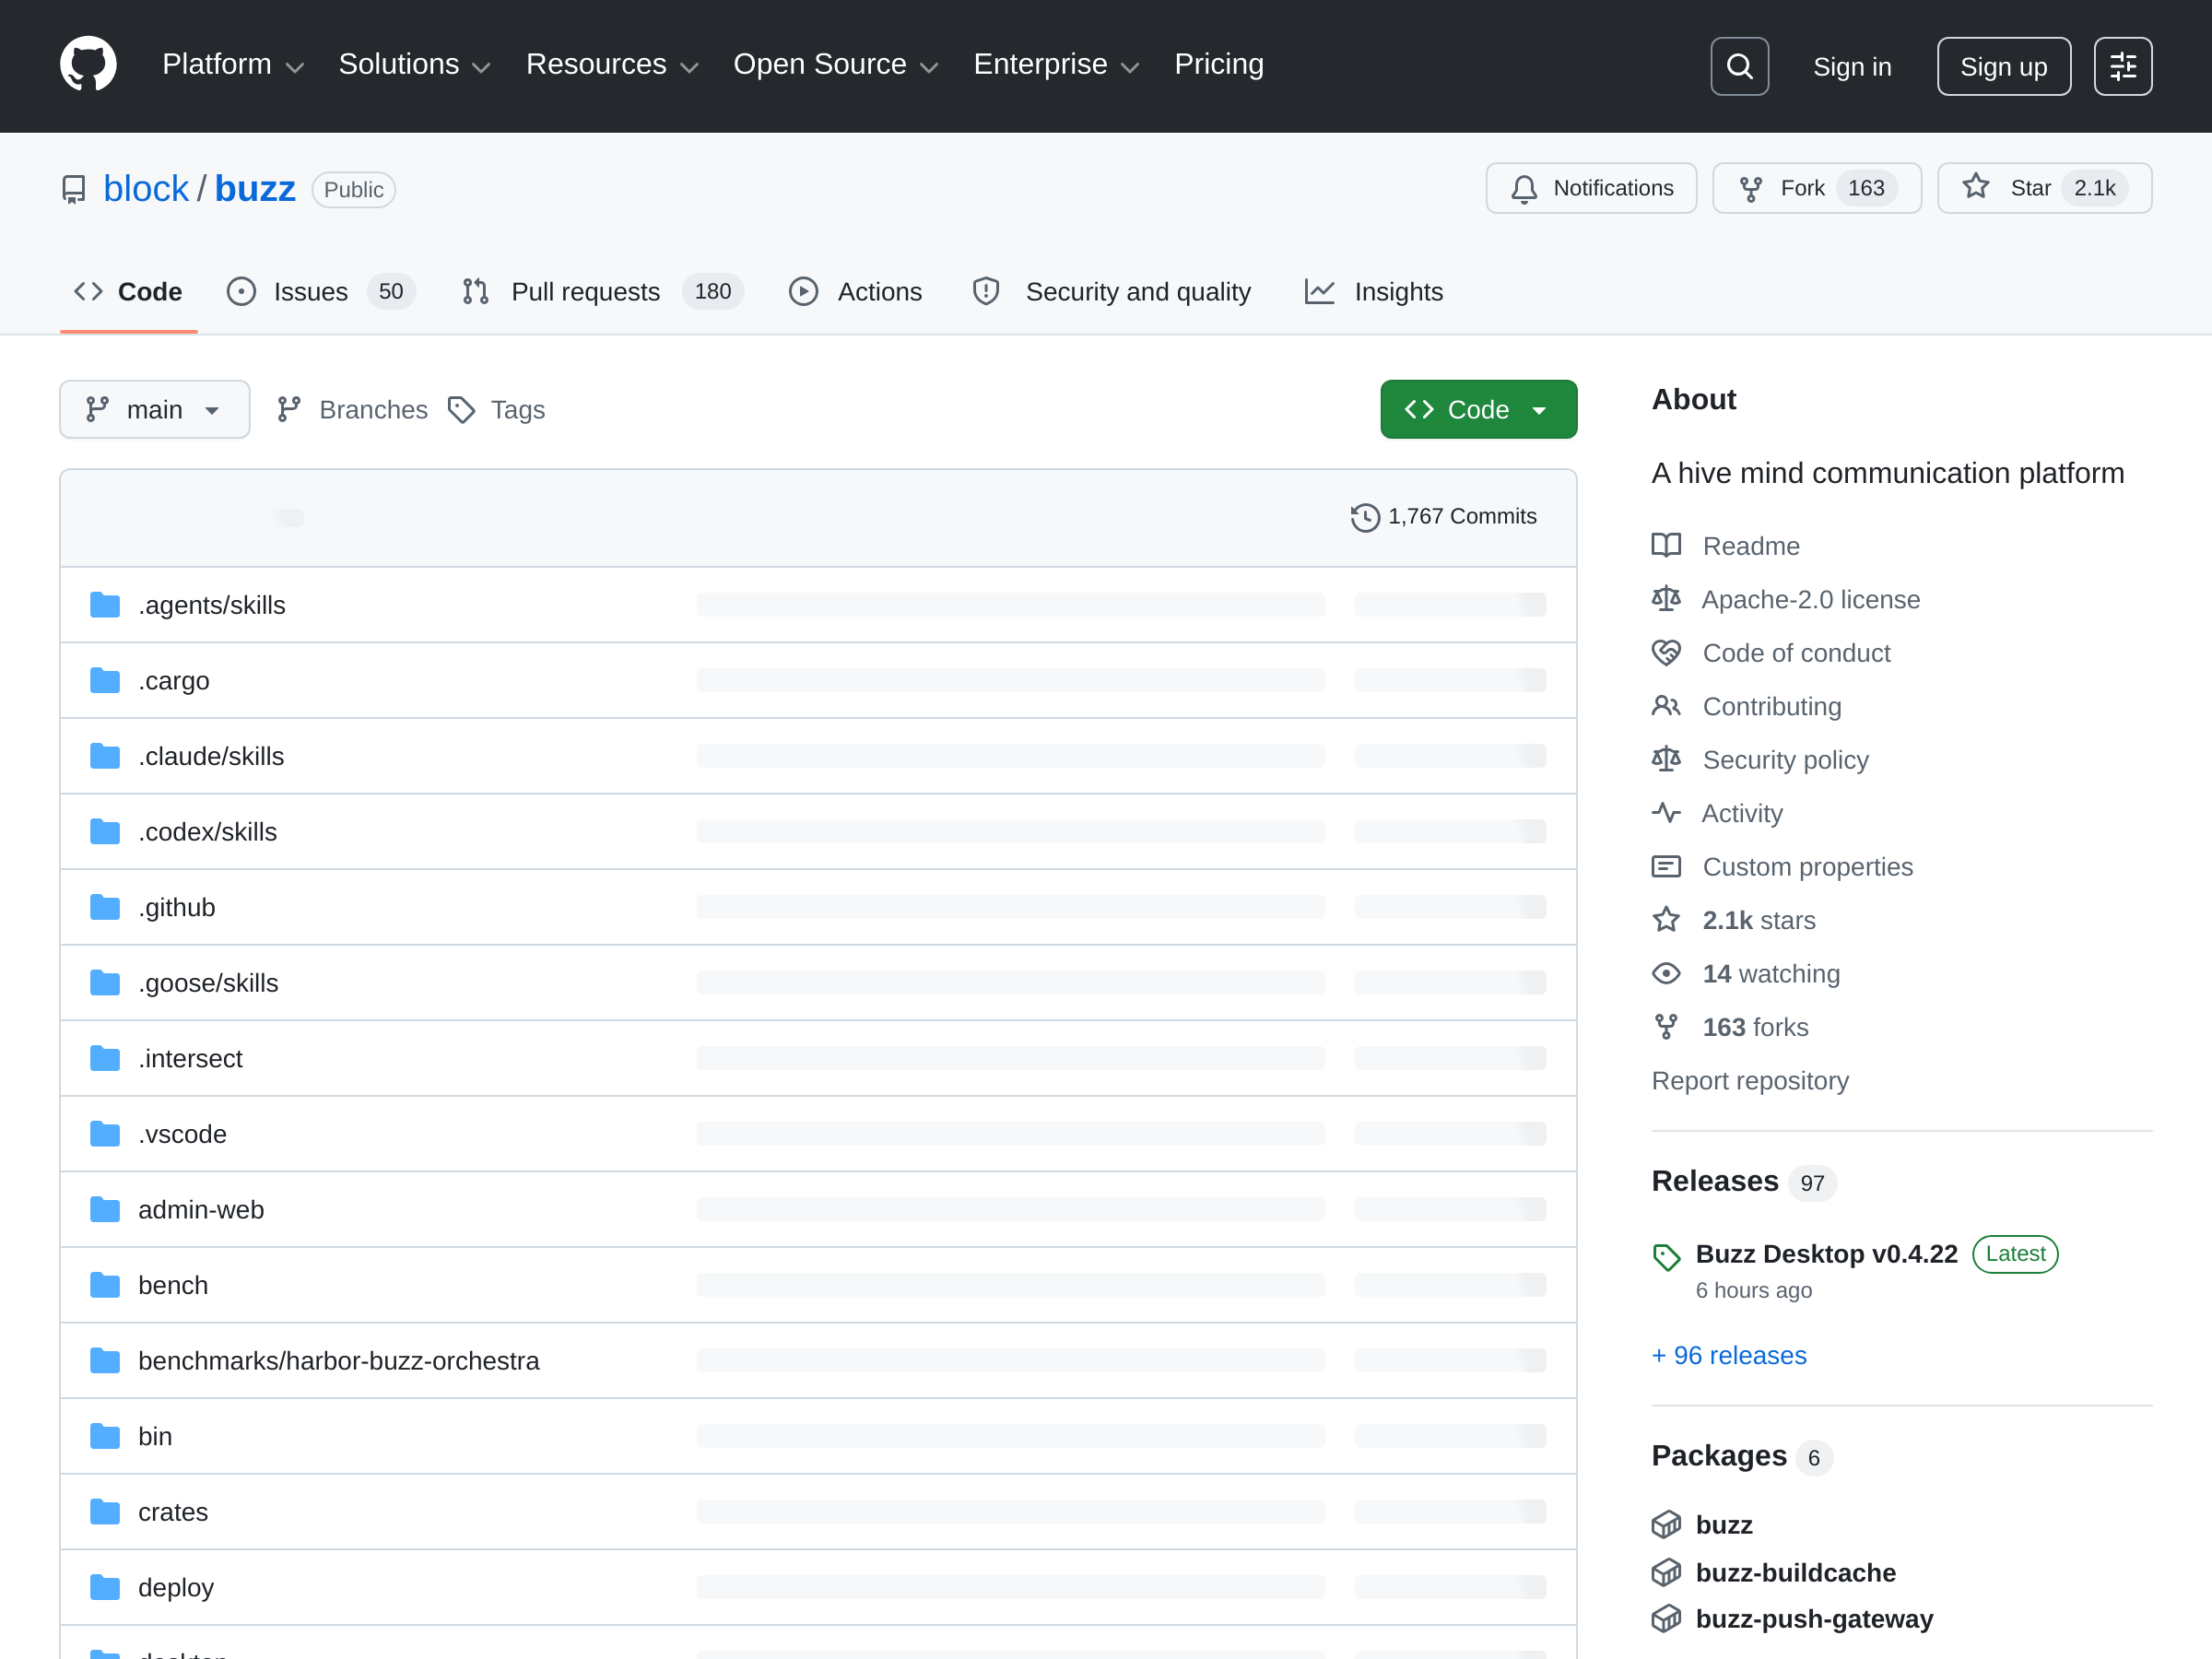The height and width of the screenshot is (1659, 2212).
Task: Expand the Resources menu
Action: 612,65
